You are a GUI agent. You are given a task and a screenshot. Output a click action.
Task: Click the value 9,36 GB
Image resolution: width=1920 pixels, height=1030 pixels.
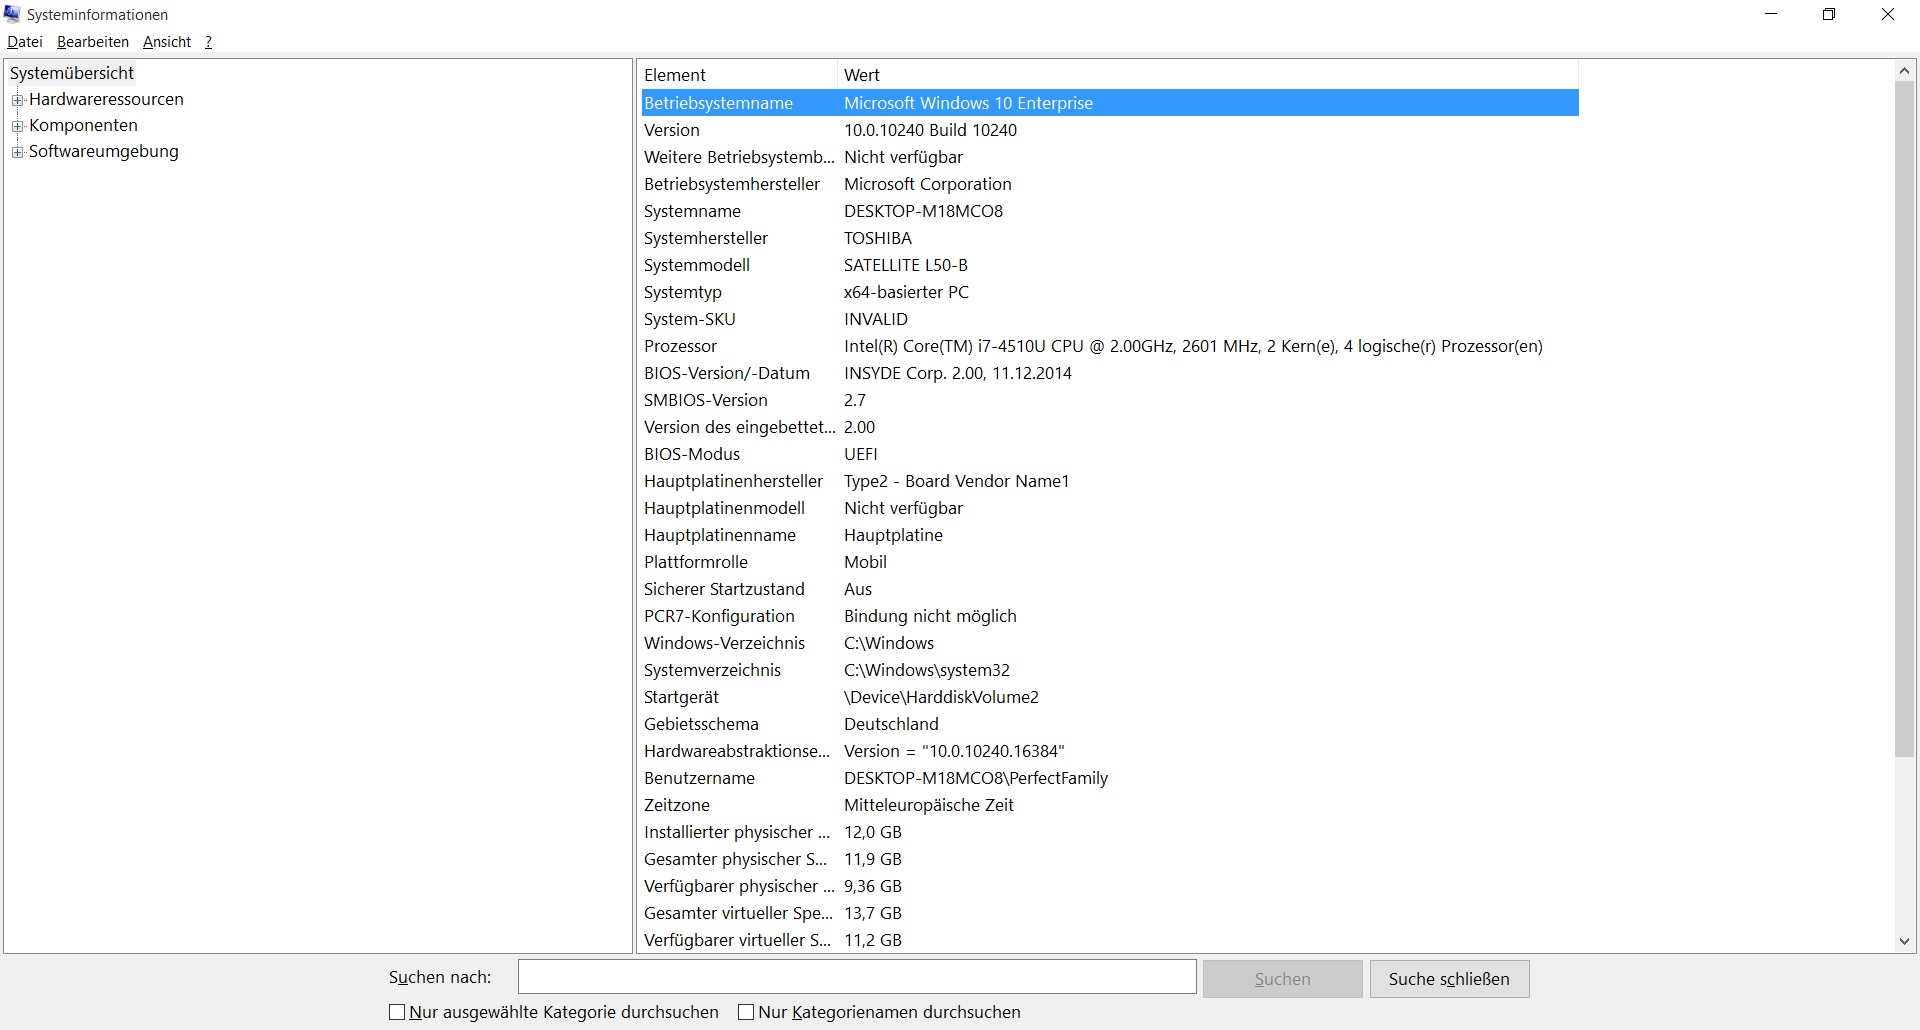(873, 886)
